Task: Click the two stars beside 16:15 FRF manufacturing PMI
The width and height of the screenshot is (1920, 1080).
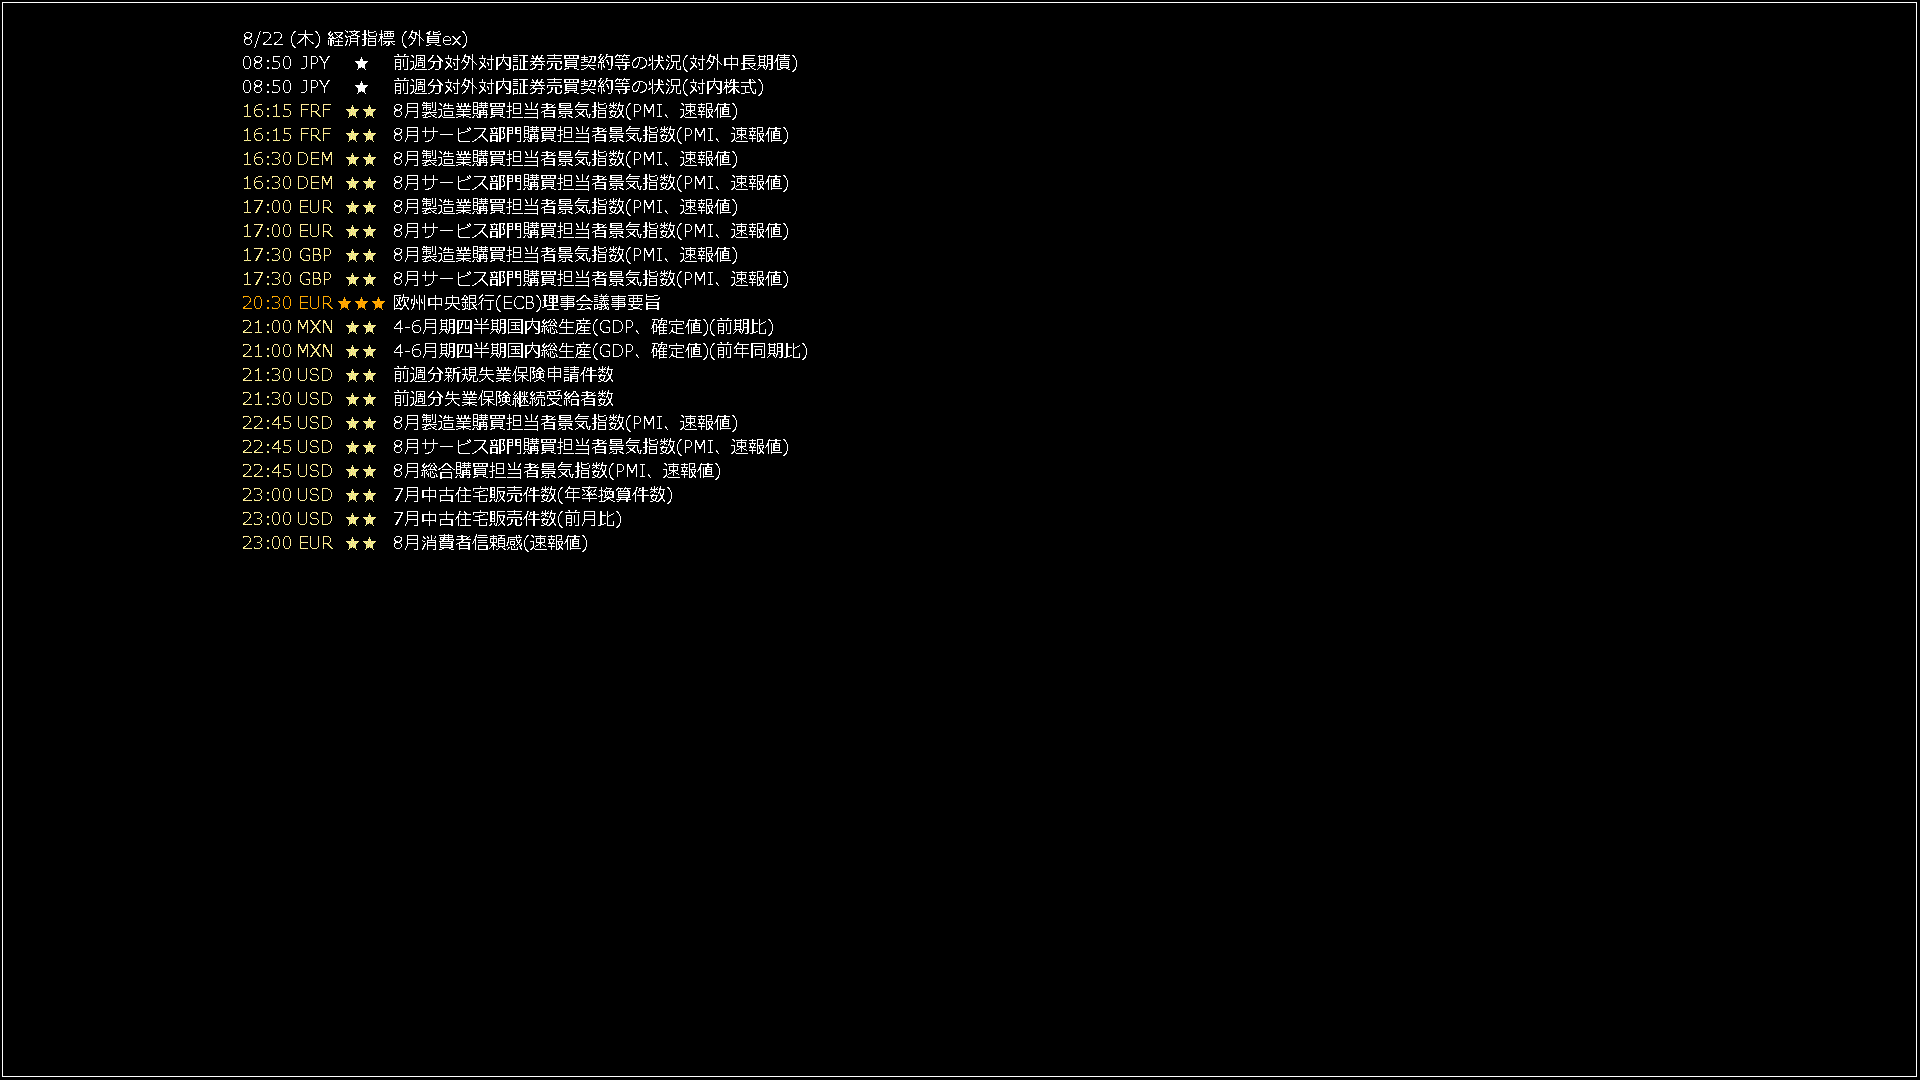Action: click(x=361, y=111)
